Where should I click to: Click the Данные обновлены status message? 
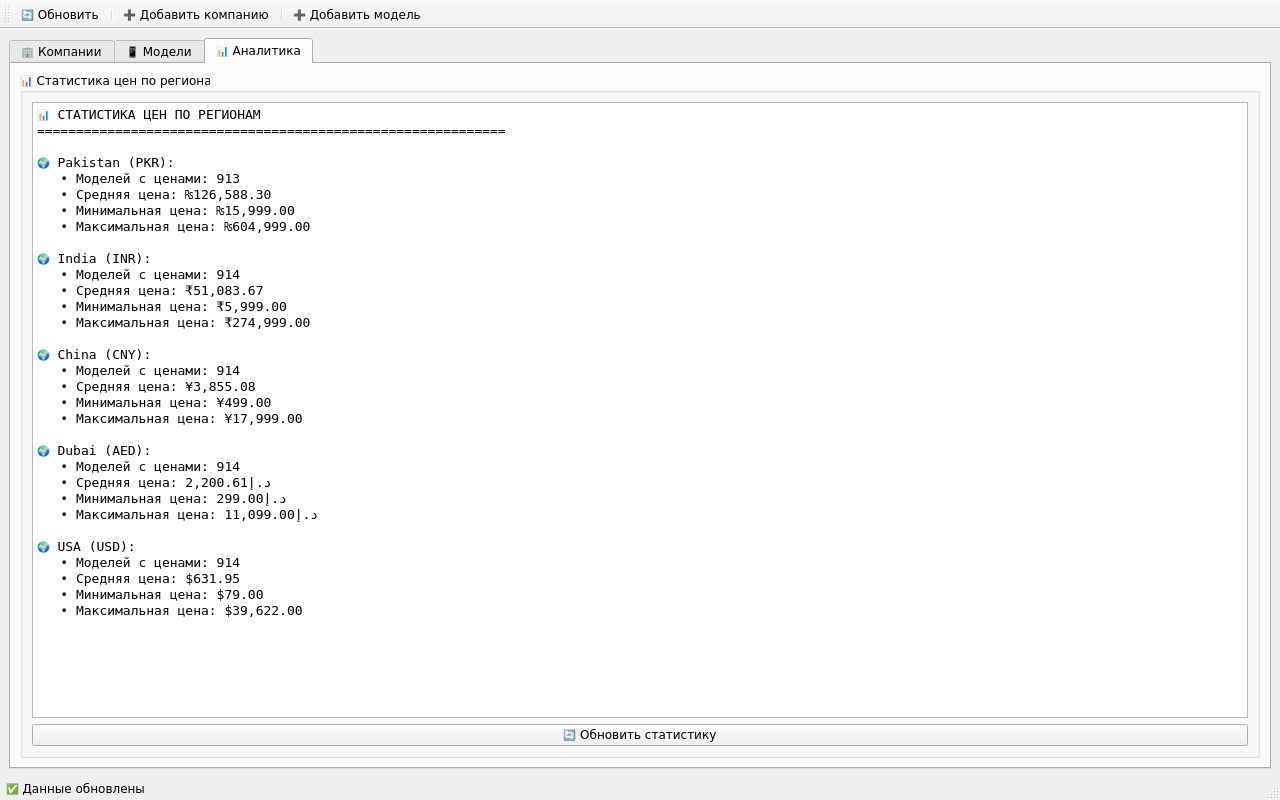[x=83, y=789]
